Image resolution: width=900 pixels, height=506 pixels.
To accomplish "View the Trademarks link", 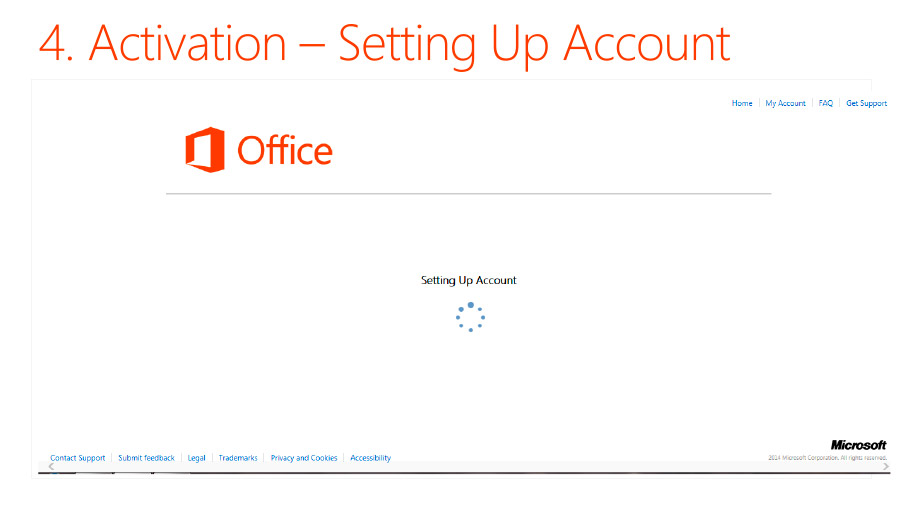I will (238, 458).
